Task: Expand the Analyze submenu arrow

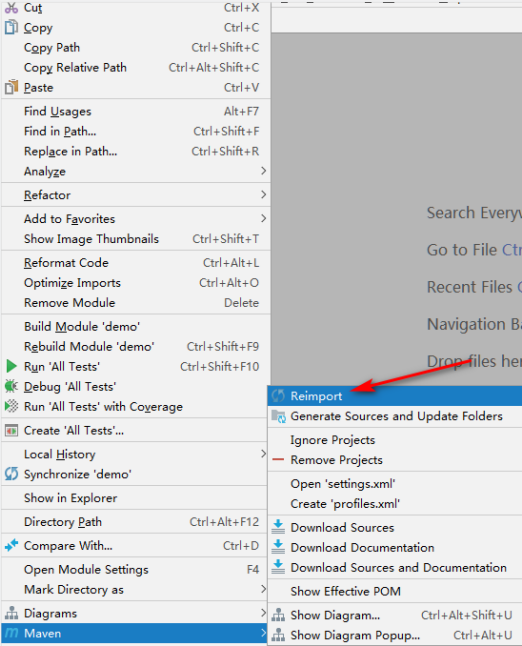Action: tap(264, 171)
